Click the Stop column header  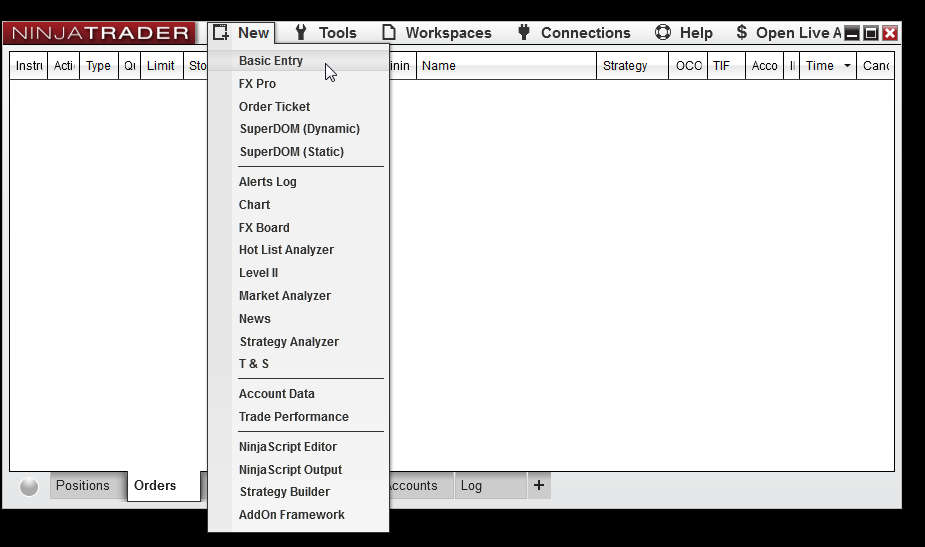(x=195, y=65)
